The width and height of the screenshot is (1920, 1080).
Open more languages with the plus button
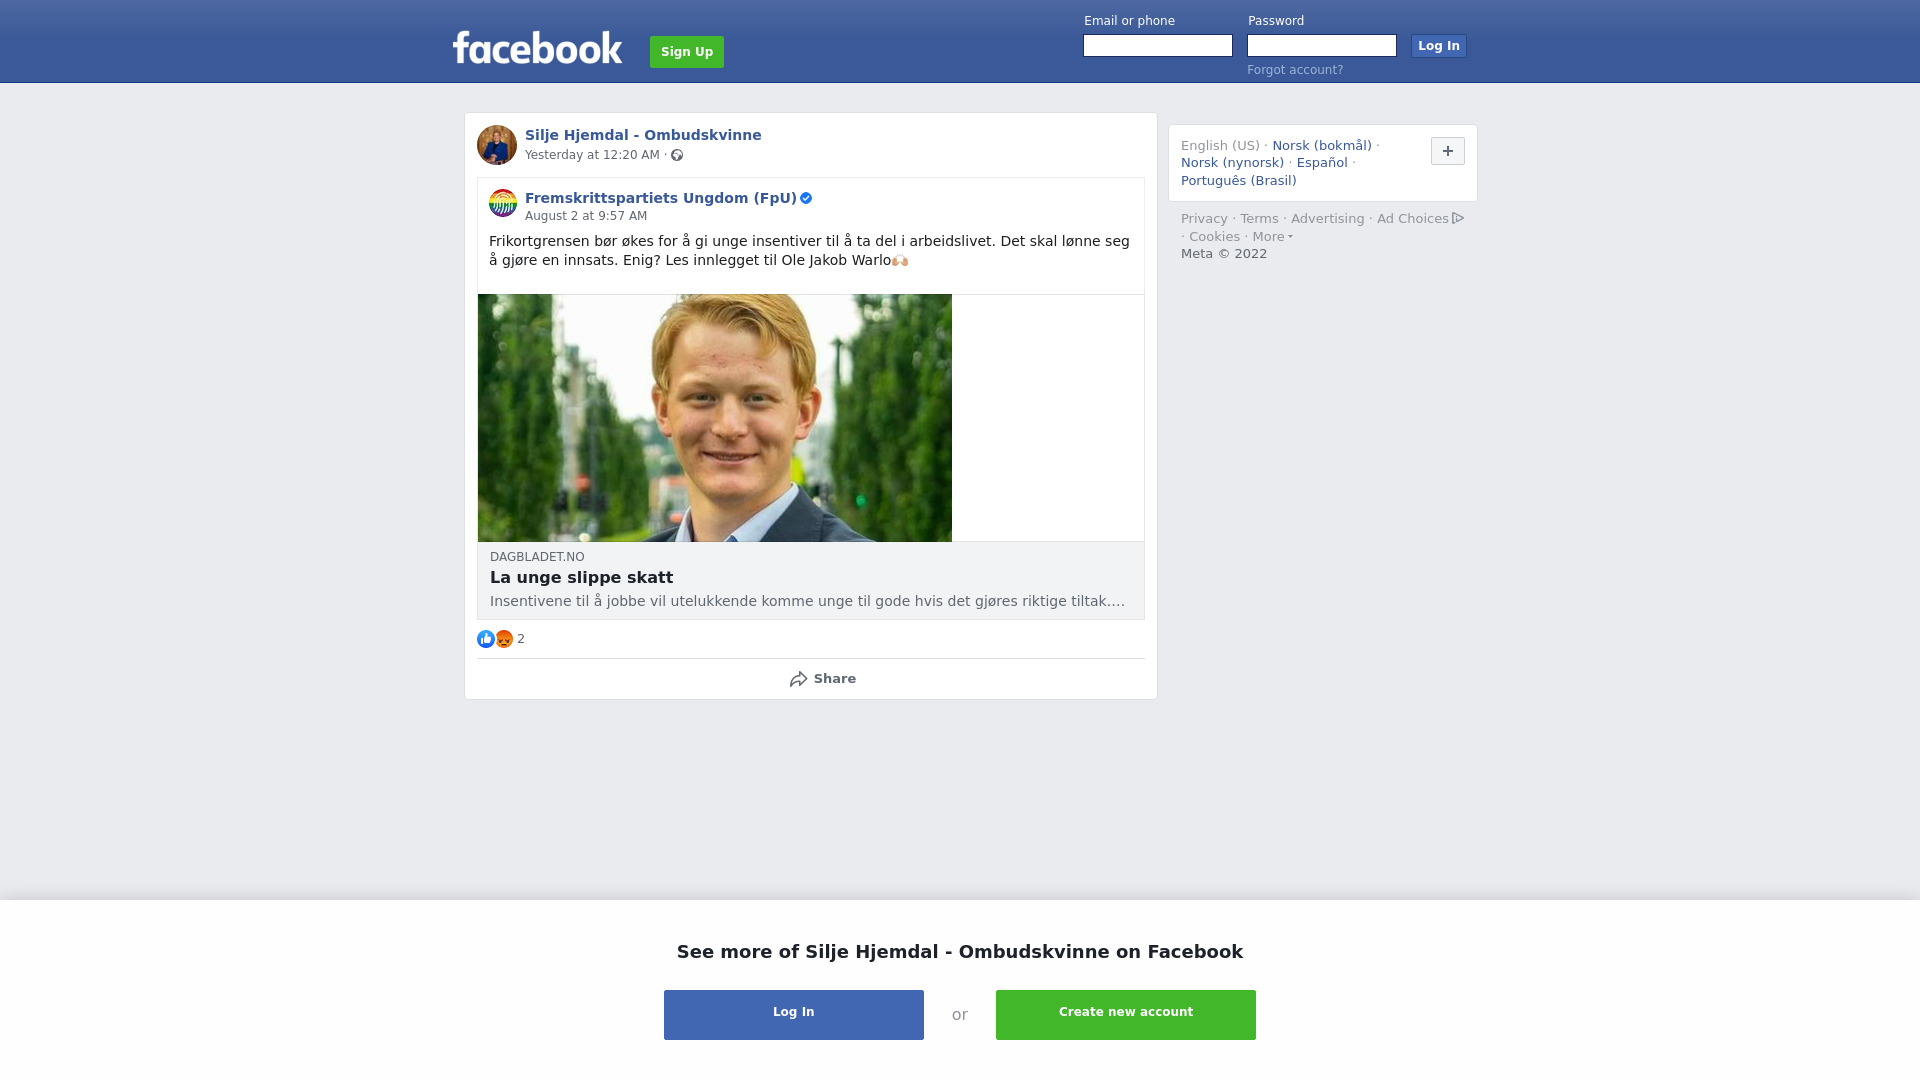[1448, 151]
